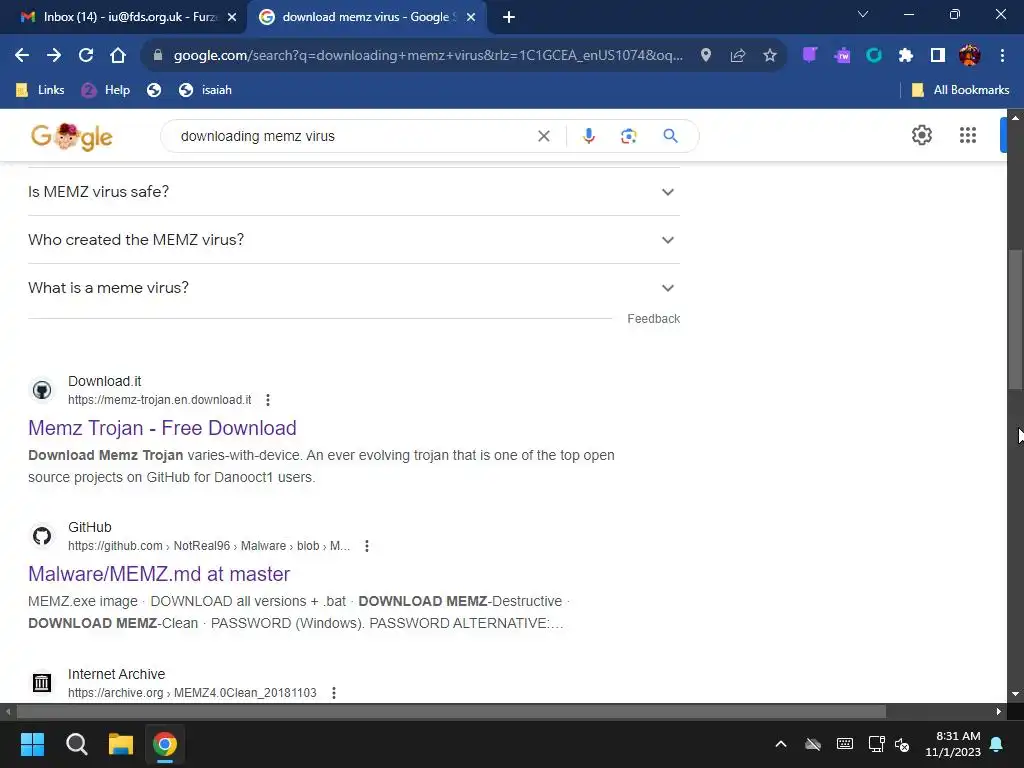Viewport: 1024px width, 768px height.
Task: Go forward using the browser forward arrow
Action: (x=54, y=56)
